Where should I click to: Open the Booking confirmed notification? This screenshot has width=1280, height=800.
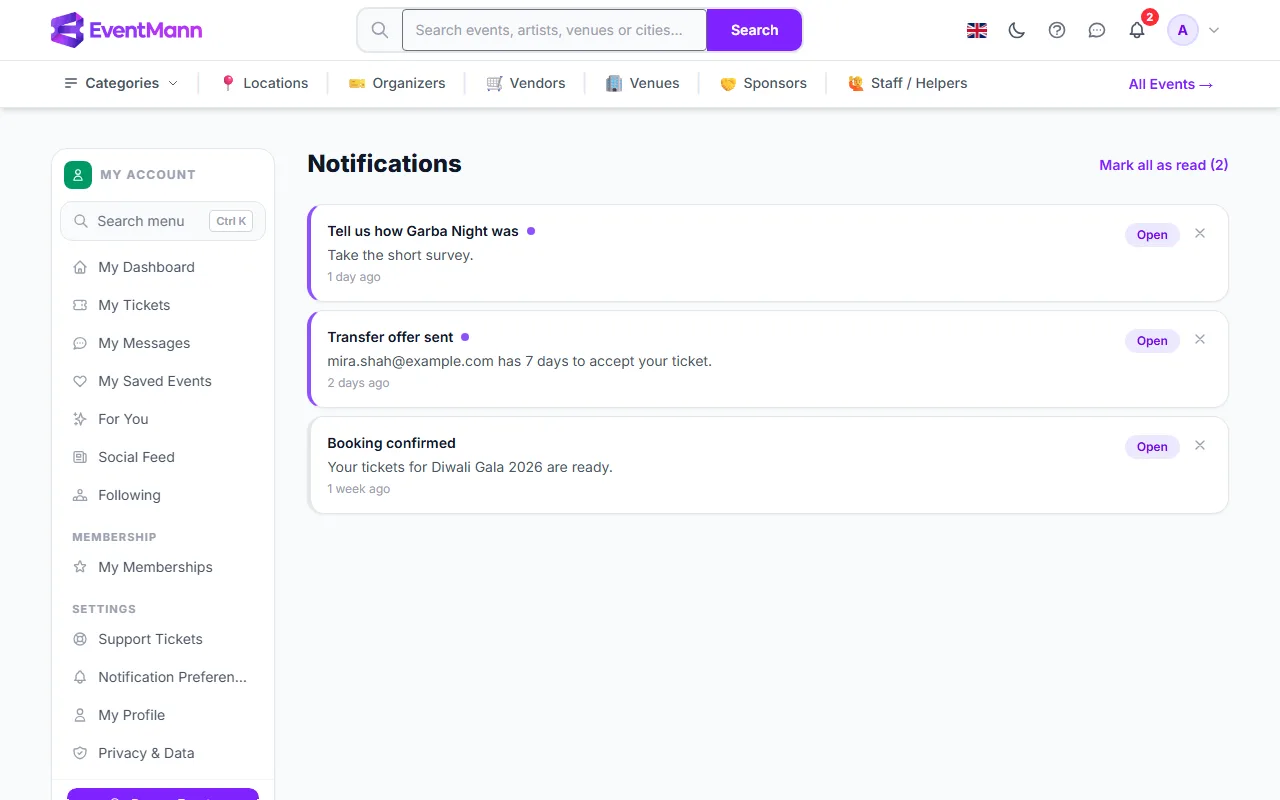coord(1152,447)
